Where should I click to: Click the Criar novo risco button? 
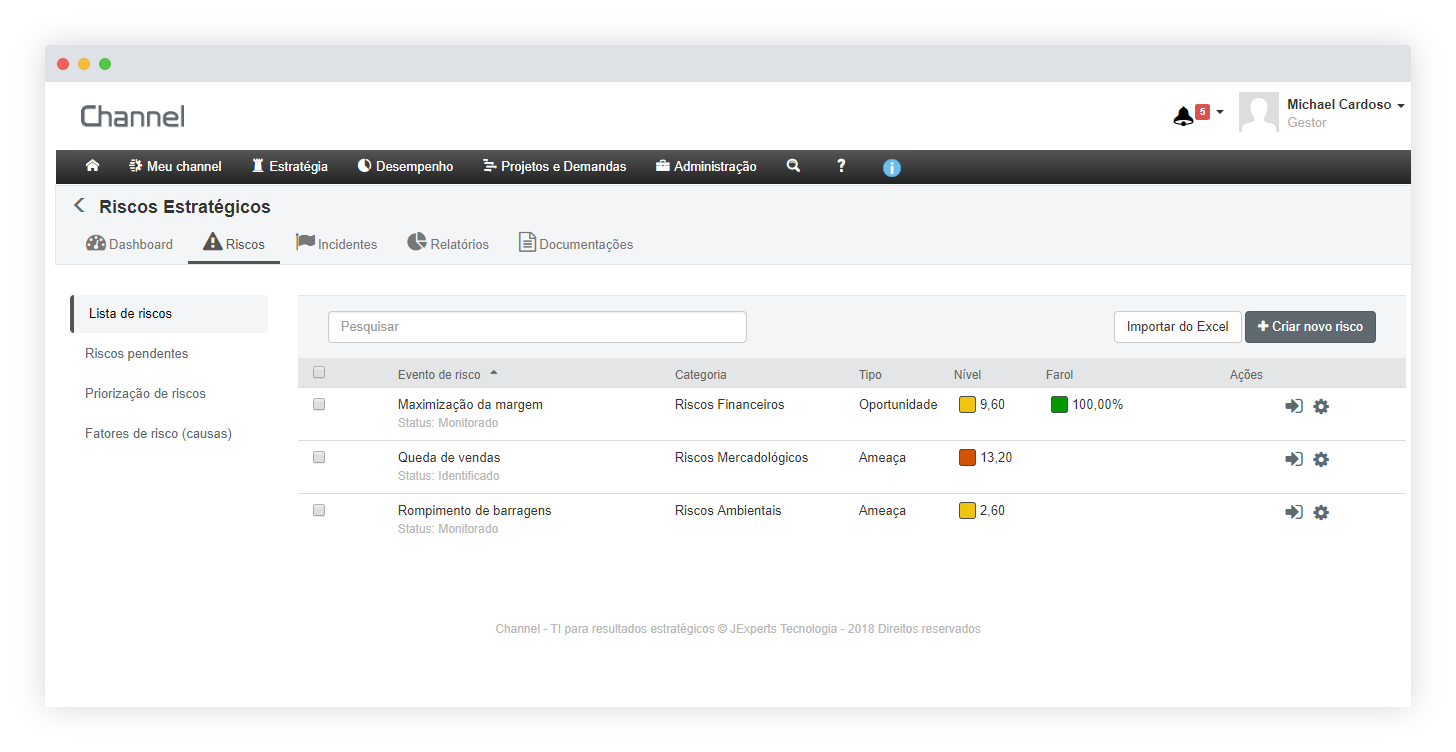point(1310,327)
